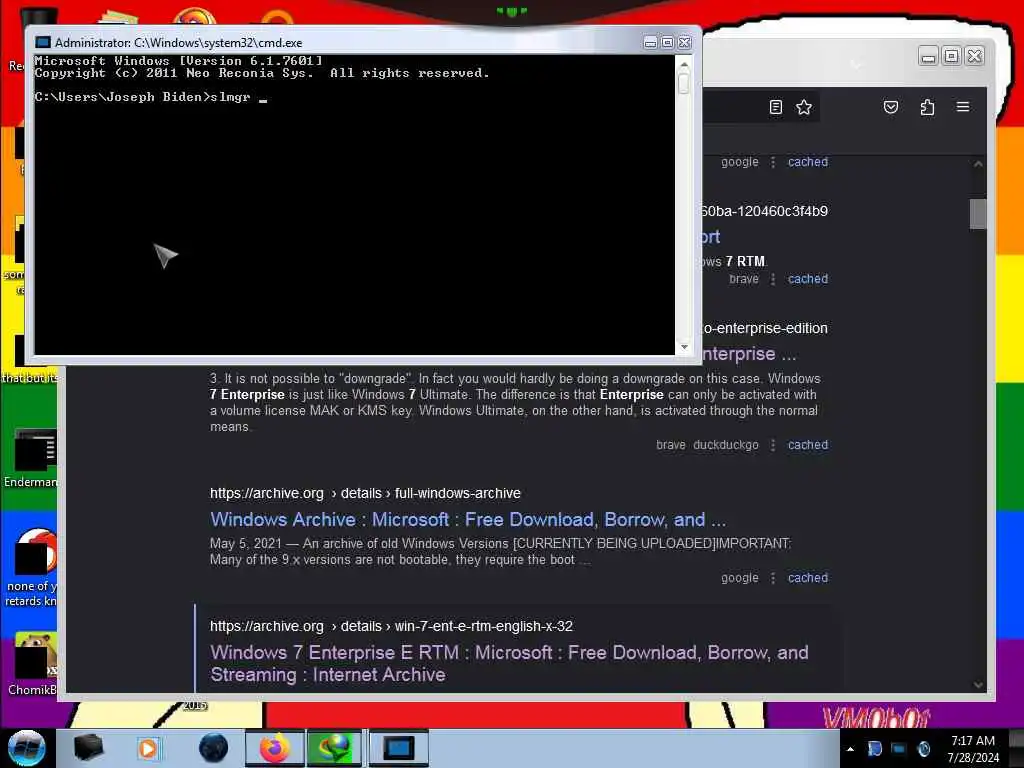
Task: Open the taskbar clock showing 7:17 AM
Action: 973,749
